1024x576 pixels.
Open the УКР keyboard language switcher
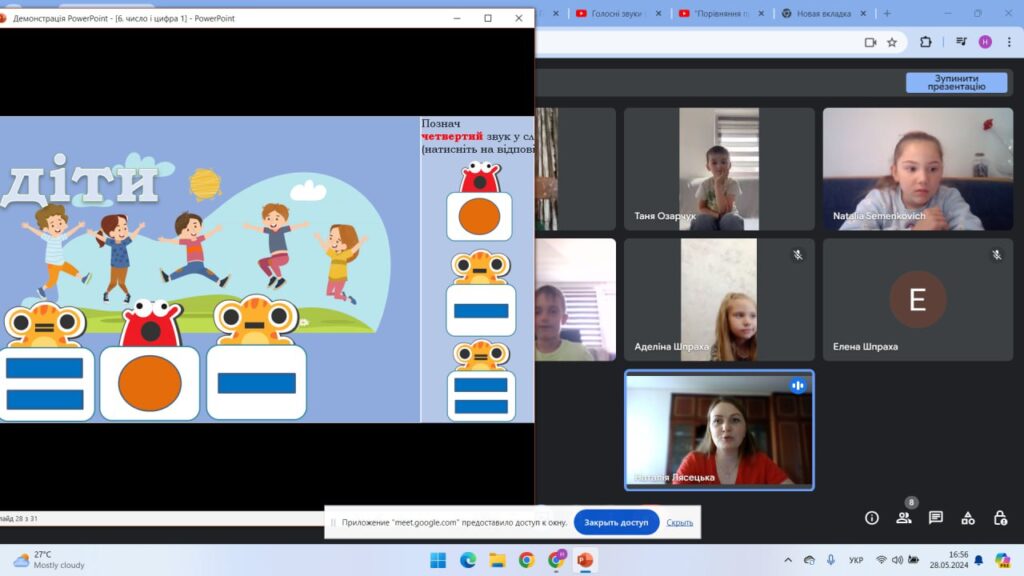(x=856, y=560)
